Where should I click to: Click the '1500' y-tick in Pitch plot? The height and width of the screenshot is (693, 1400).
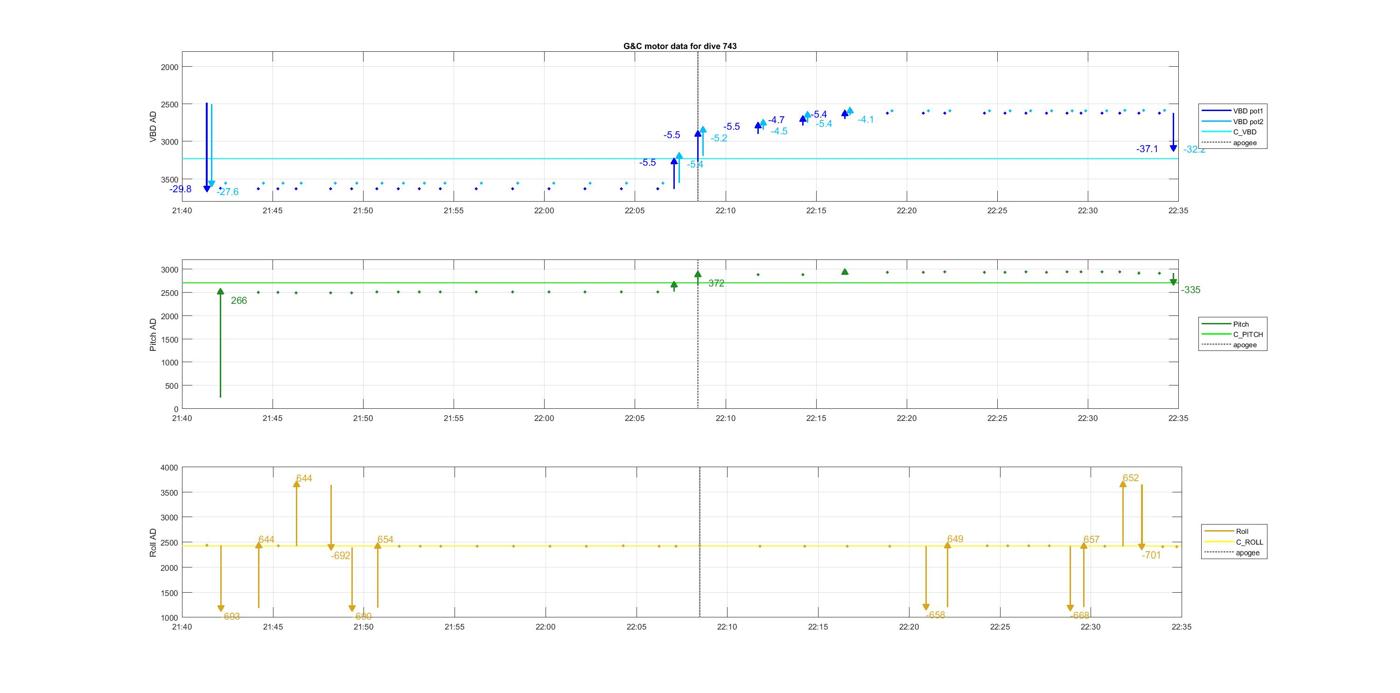[169, 340]
